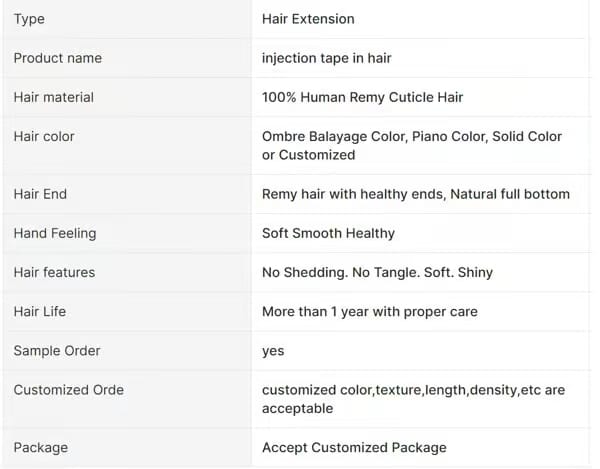Click the 'Hair material' row label
The image size is (600, 469).
coord(54,97)
